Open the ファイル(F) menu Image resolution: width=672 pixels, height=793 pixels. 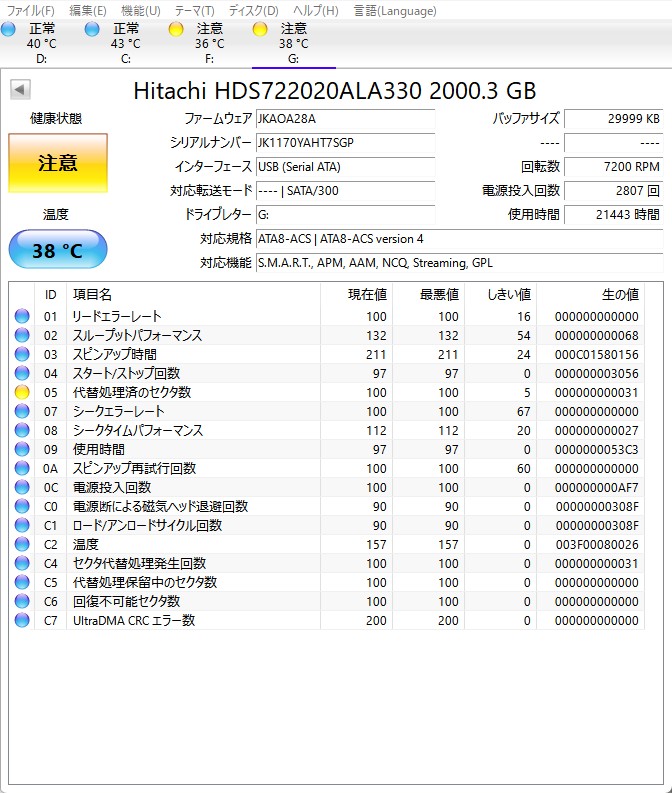point(31,10)
